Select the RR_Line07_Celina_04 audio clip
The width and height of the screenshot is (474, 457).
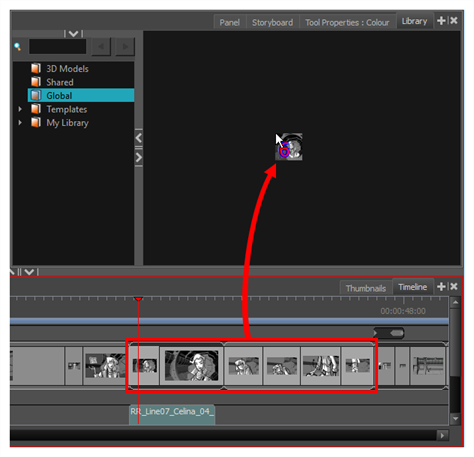point(172,414)
